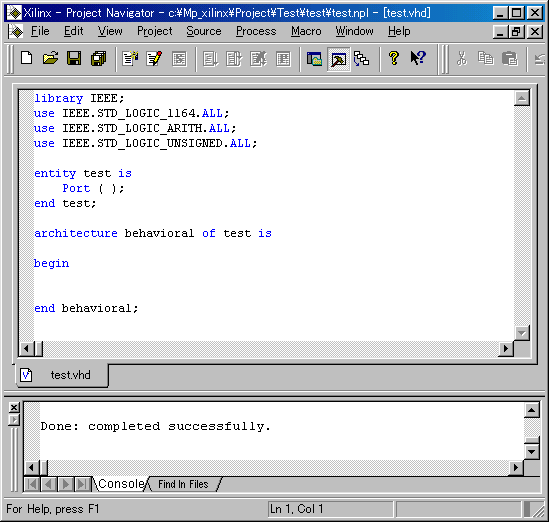Screen dimensions: 549x522
Task: Click the pencil edit source icon
Action: (x=154, y=58)
